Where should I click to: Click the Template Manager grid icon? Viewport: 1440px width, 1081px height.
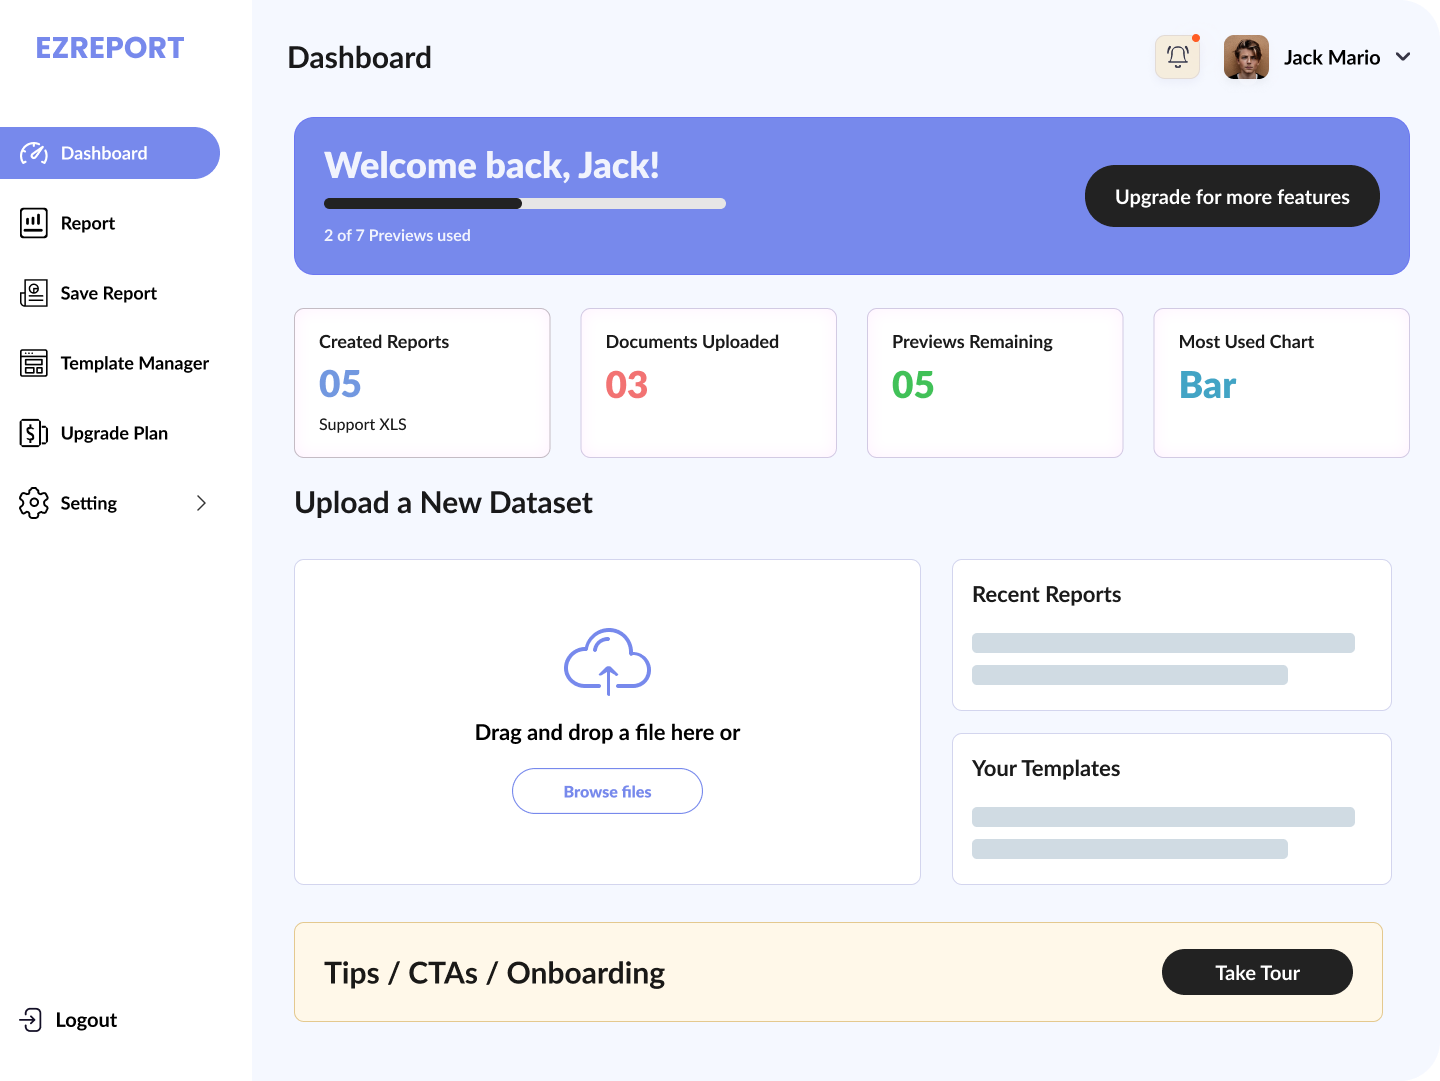33,363
